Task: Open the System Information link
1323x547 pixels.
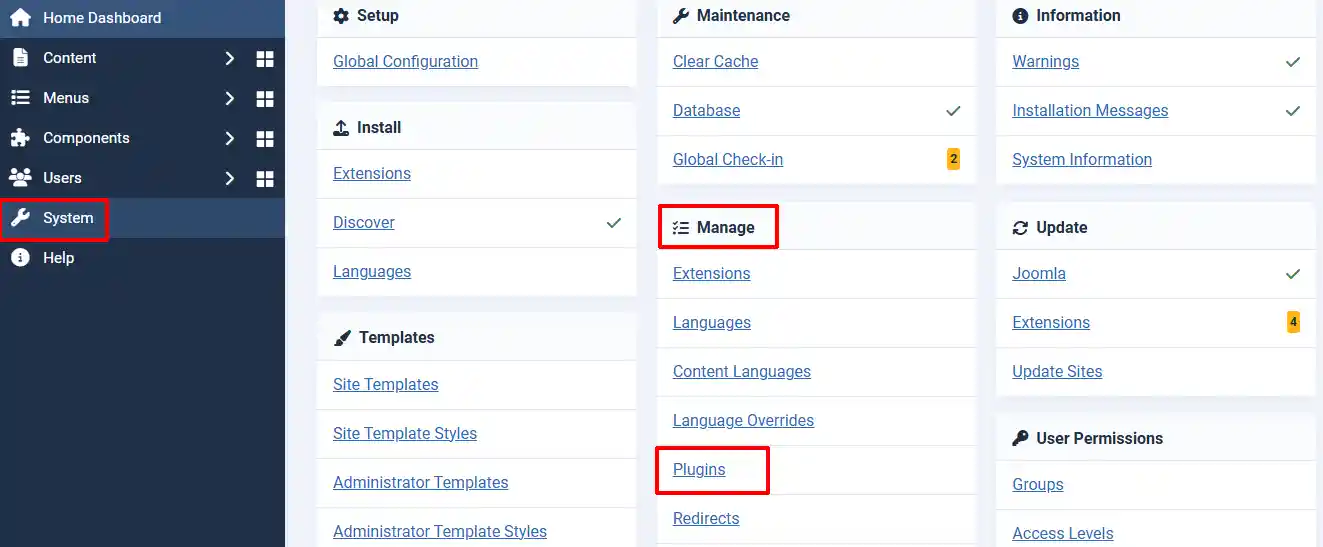Action: click(1082, 159)
